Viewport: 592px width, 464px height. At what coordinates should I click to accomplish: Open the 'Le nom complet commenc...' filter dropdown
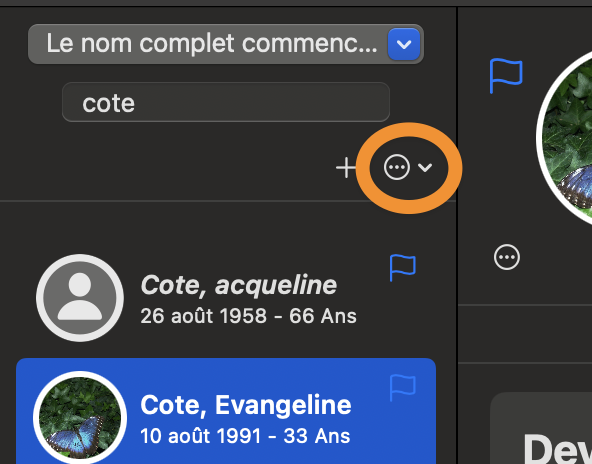226,44
